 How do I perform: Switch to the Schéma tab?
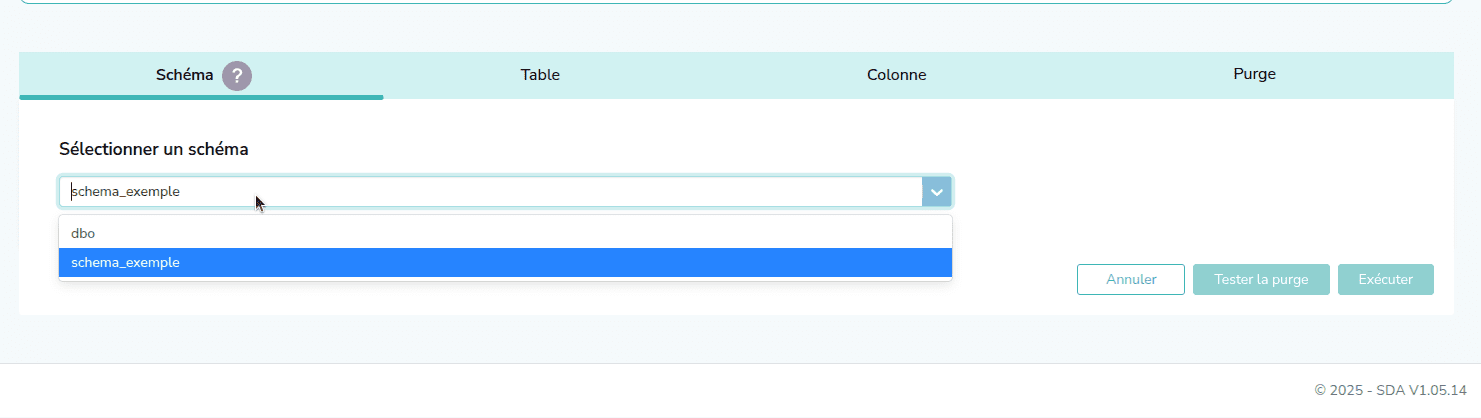click(185, 75)
